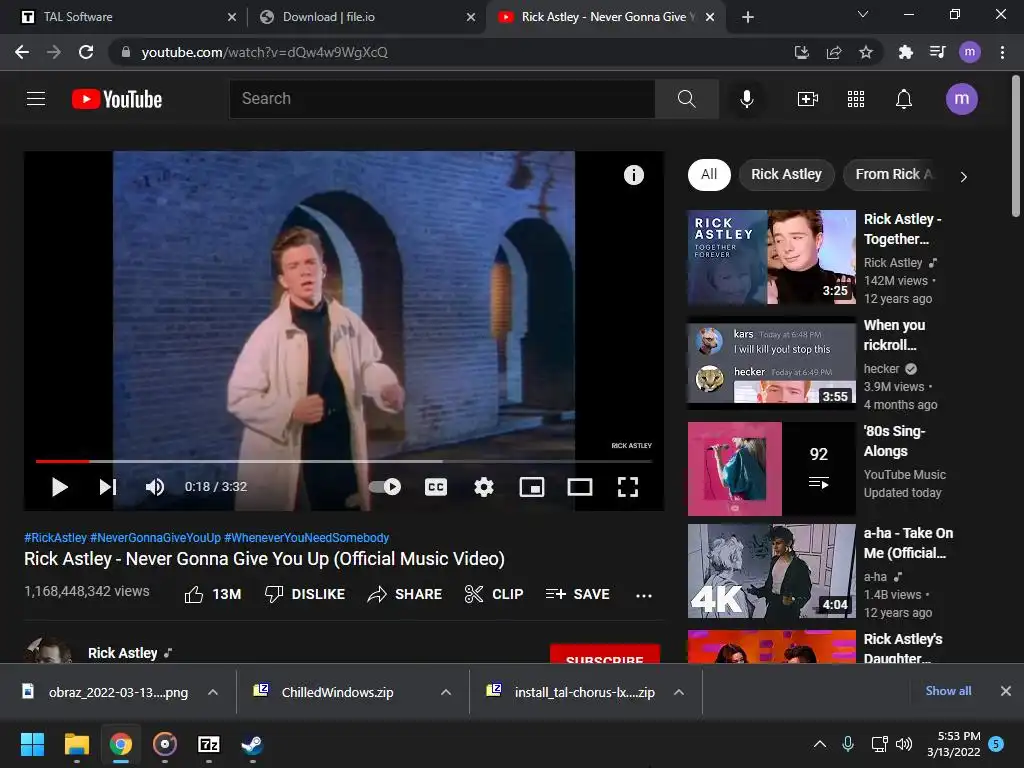Click the install app icon in address bar
1024x768 pixels.
(801, 52)
